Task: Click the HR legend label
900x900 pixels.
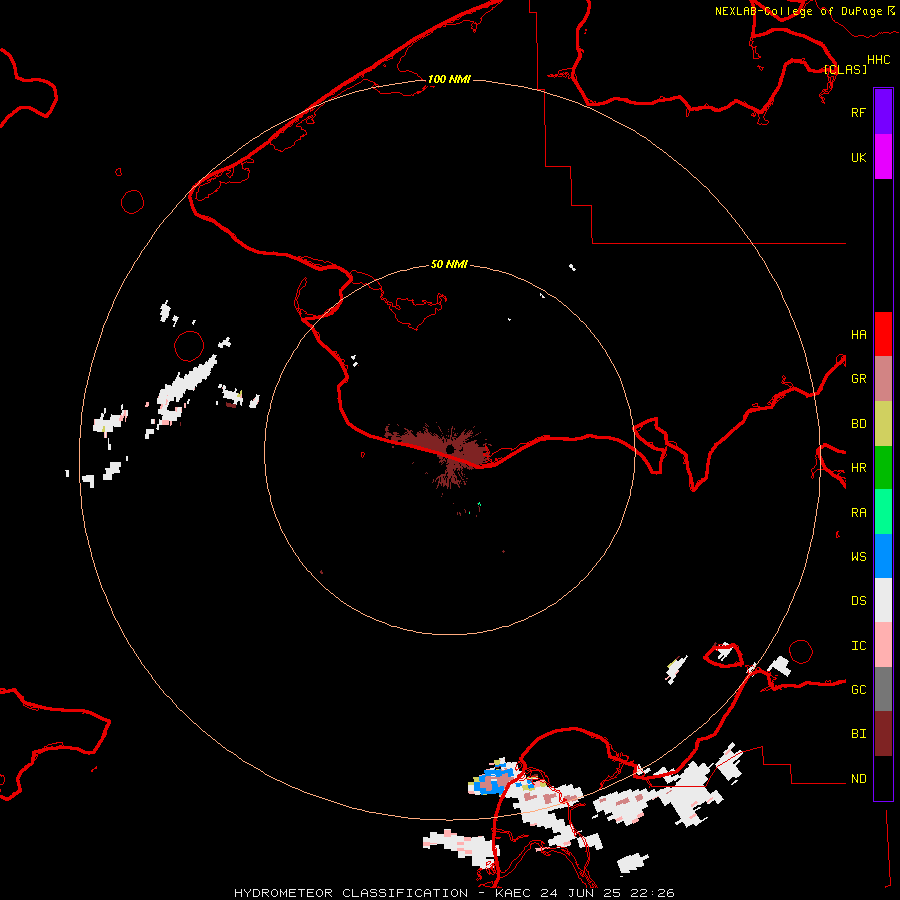Action: coord(858,468)
